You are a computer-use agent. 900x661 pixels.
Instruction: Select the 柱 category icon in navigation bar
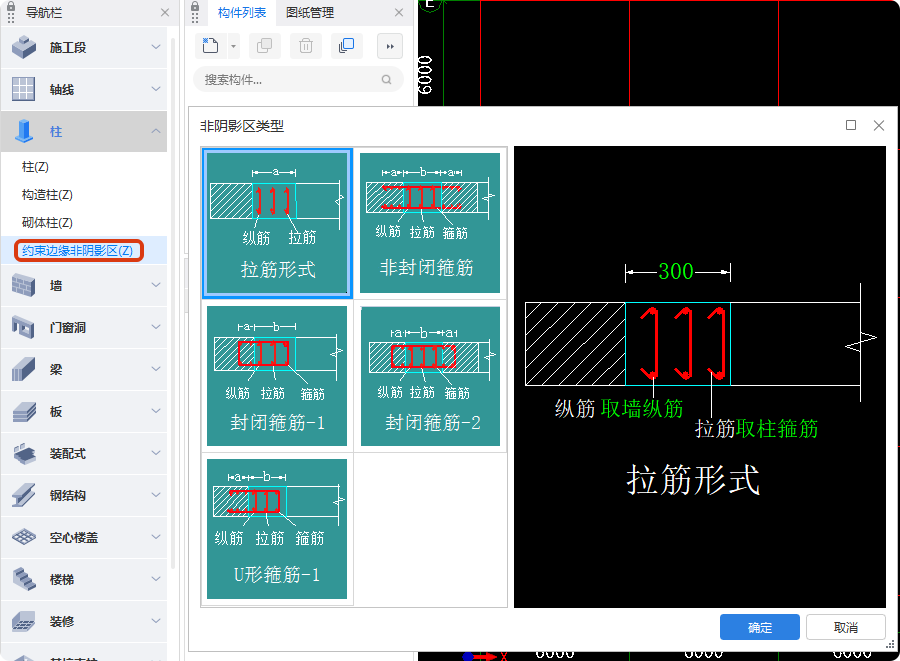[x=23, y=131]
